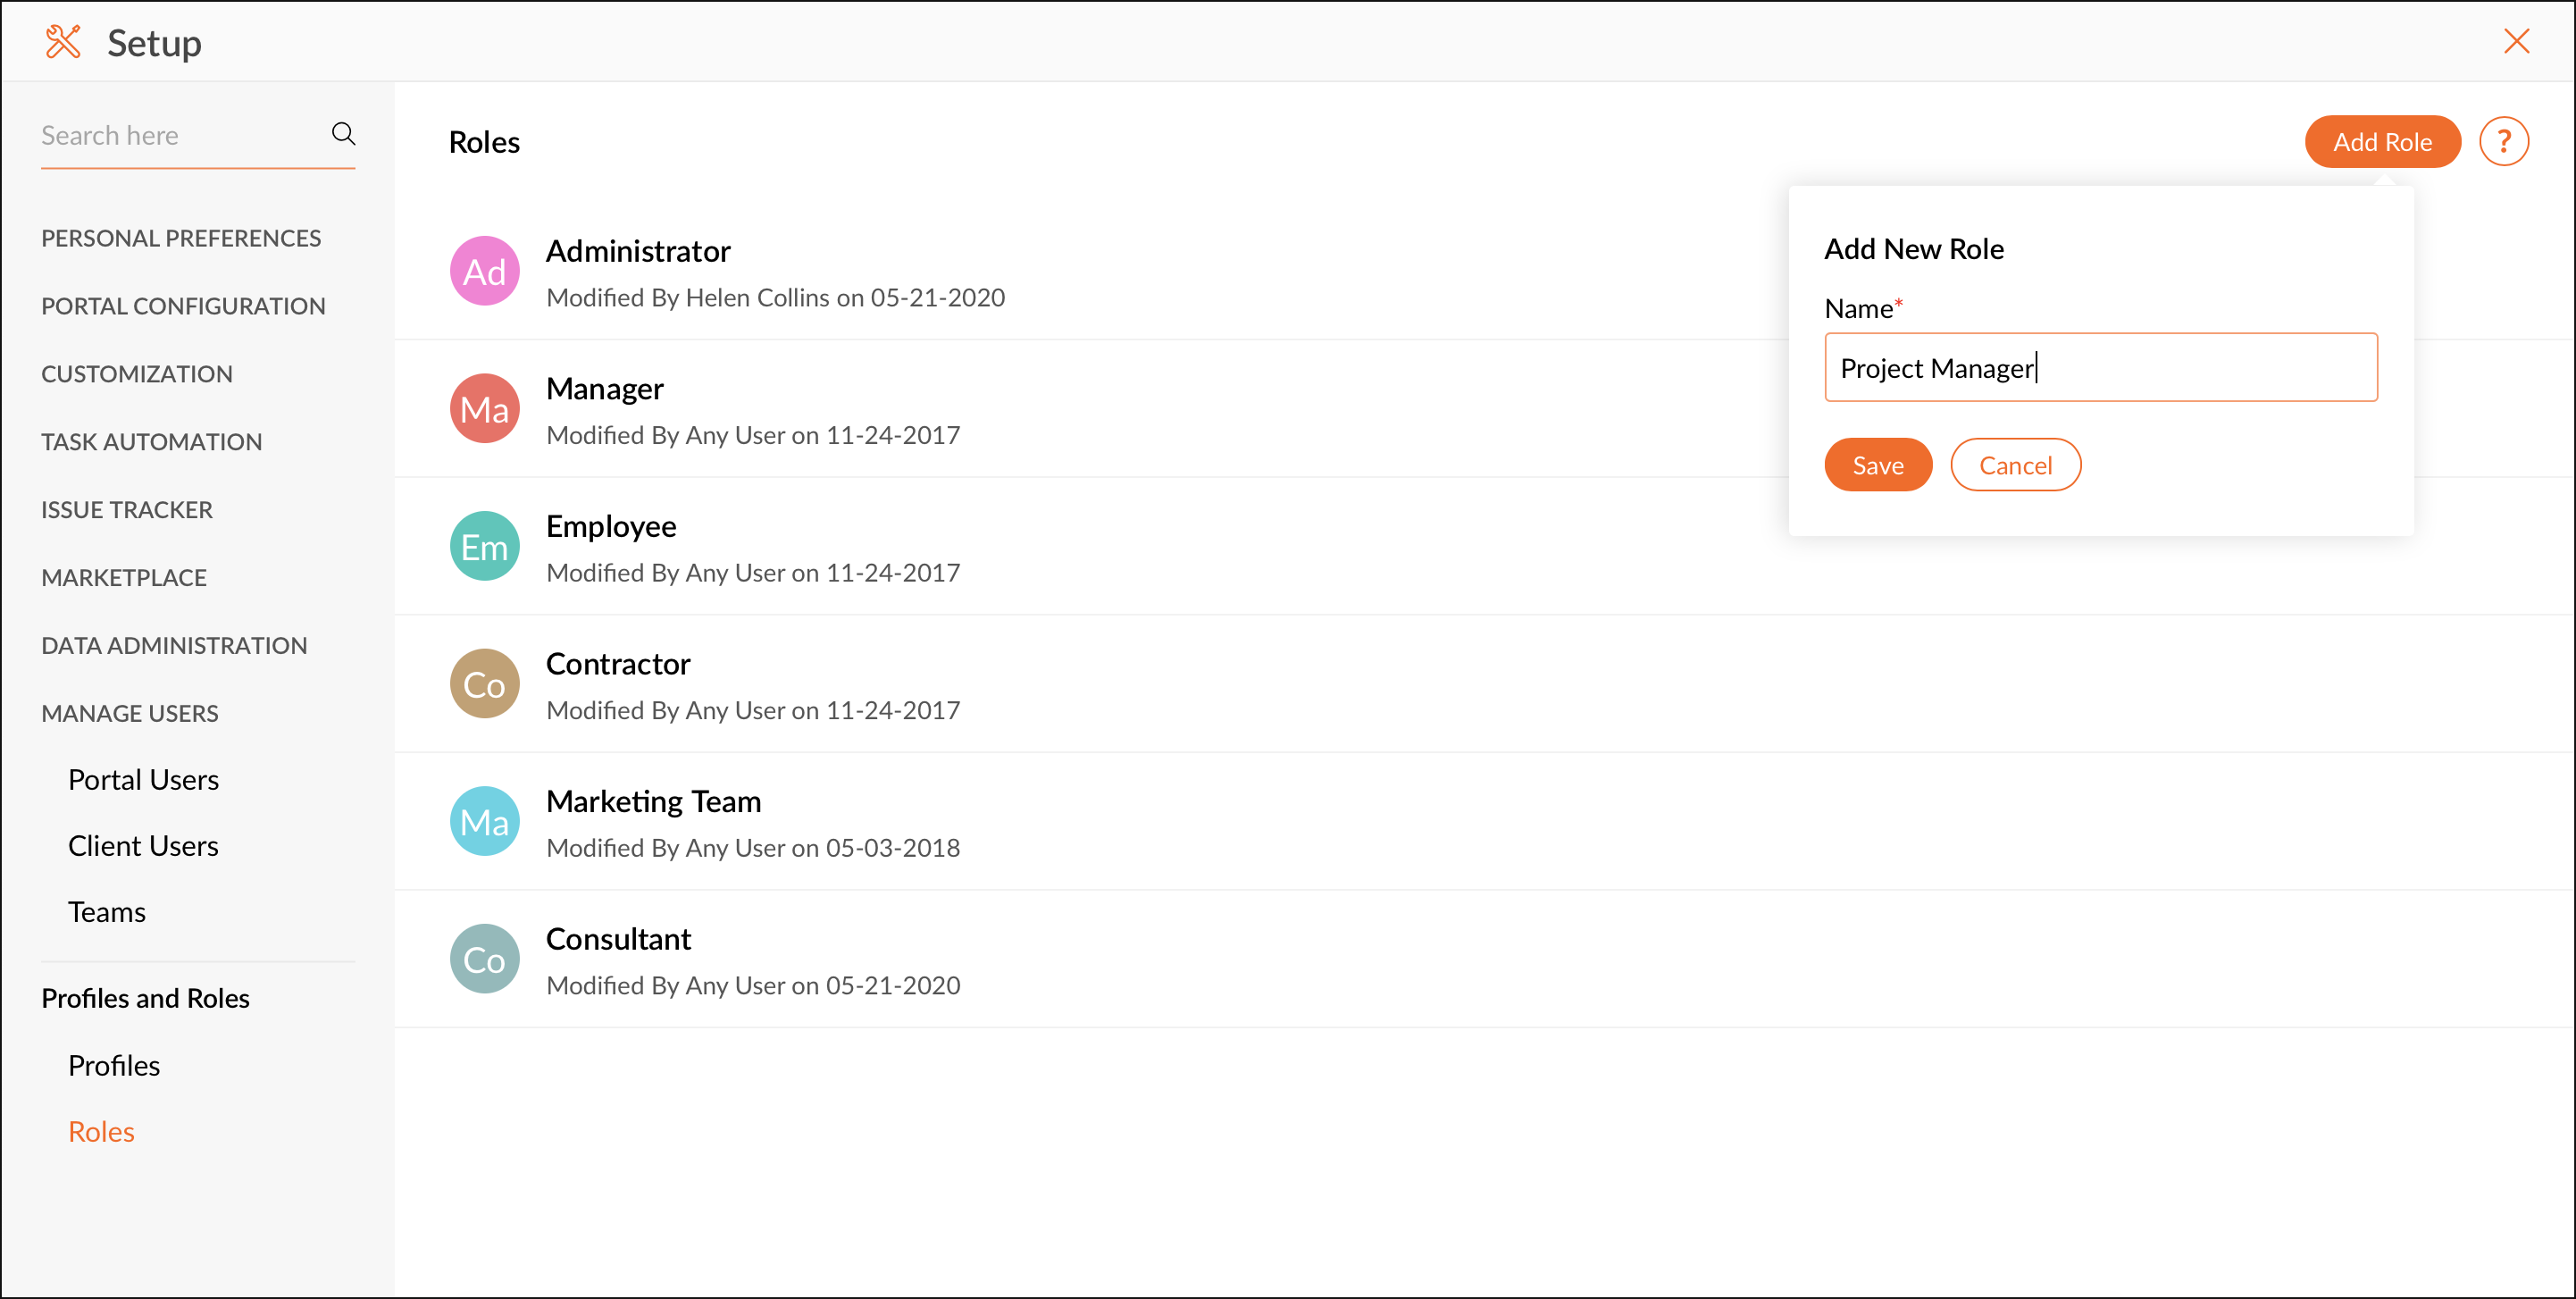Viewport: 2576px width, 1299px height.
Task: Click the Contractor role avatar
Action: pyautogui.click(x=484, y=685)
